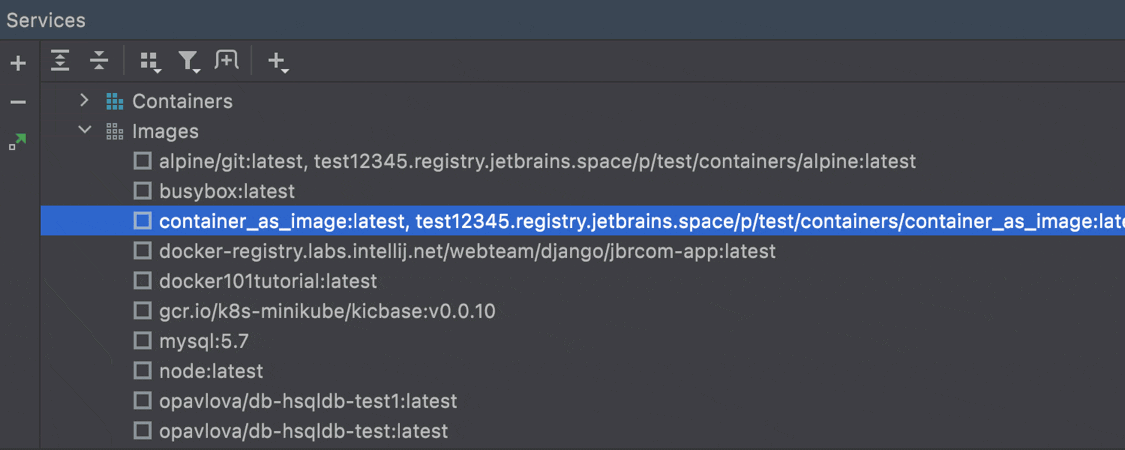Click the busybox:latest image icon

click(143, 191)
